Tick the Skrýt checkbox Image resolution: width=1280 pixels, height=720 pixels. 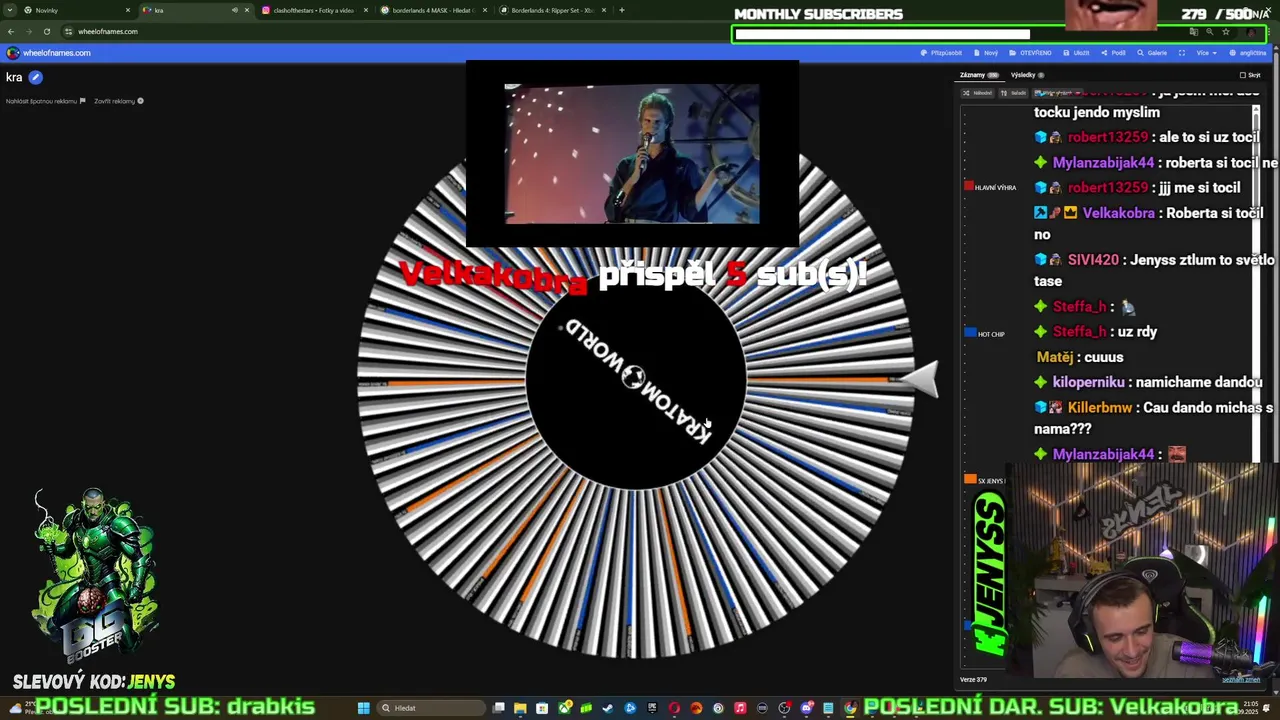coord(1243,75)
